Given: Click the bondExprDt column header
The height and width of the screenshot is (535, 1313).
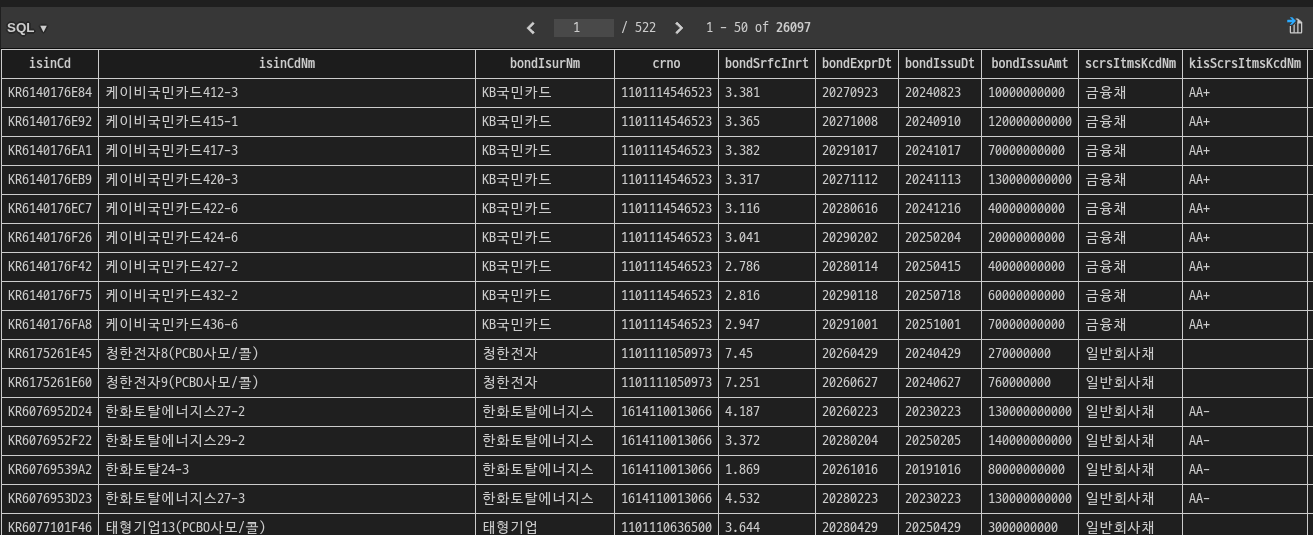Looking at the screenshot, I should (856, 64).
